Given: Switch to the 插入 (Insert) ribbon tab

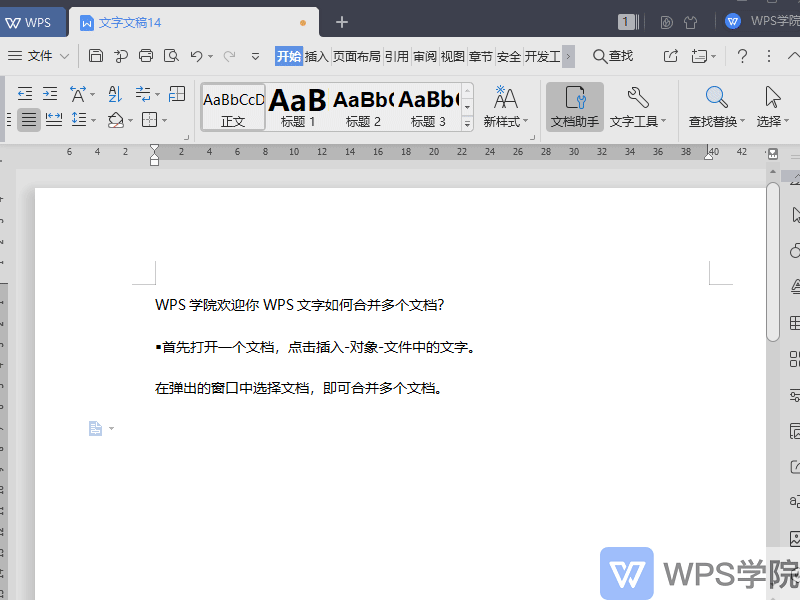Looking at the screenshot, I should 315,56.
